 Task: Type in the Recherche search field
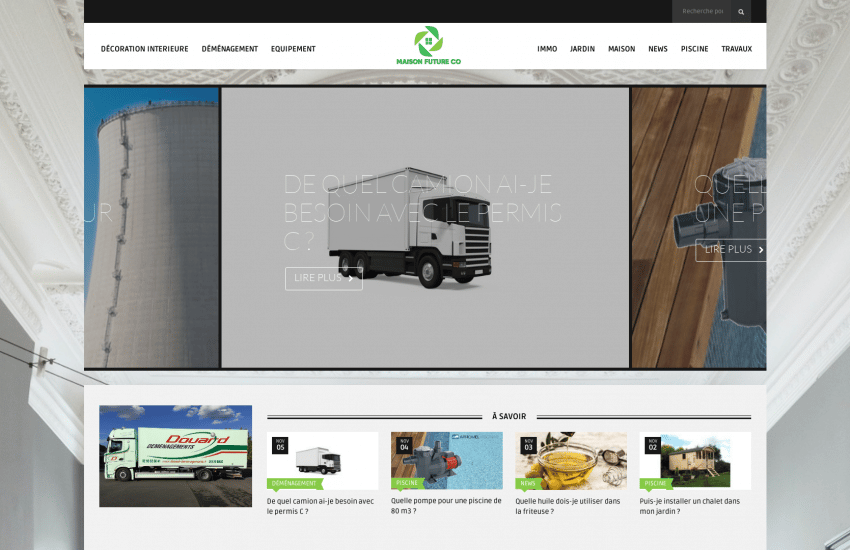pyautogui.click(x=702, y=12)
